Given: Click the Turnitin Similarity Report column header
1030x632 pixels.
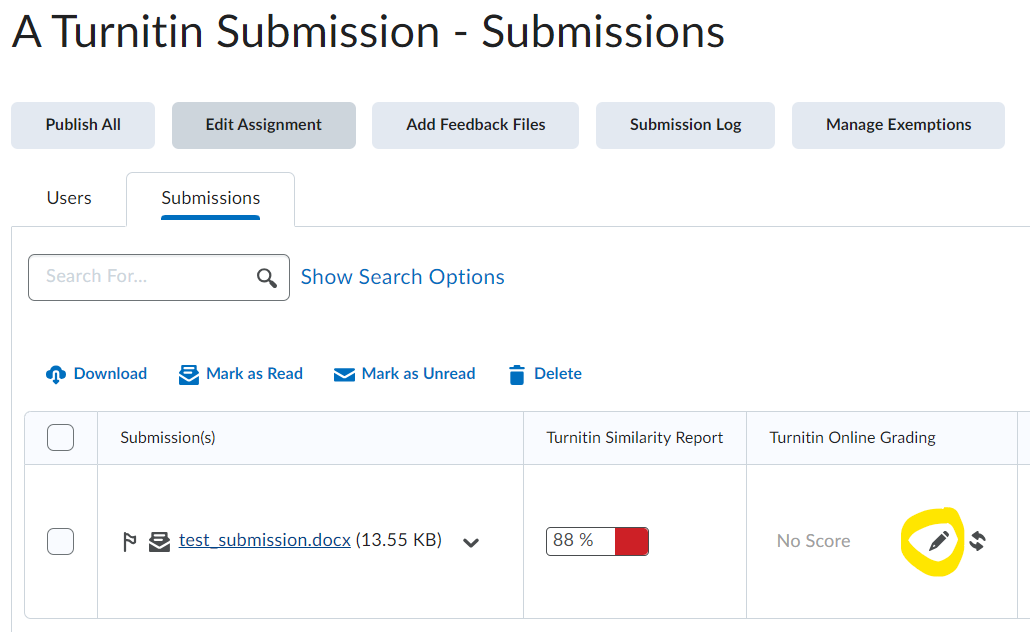Looking at the screenshot, I should pos(635,438).
